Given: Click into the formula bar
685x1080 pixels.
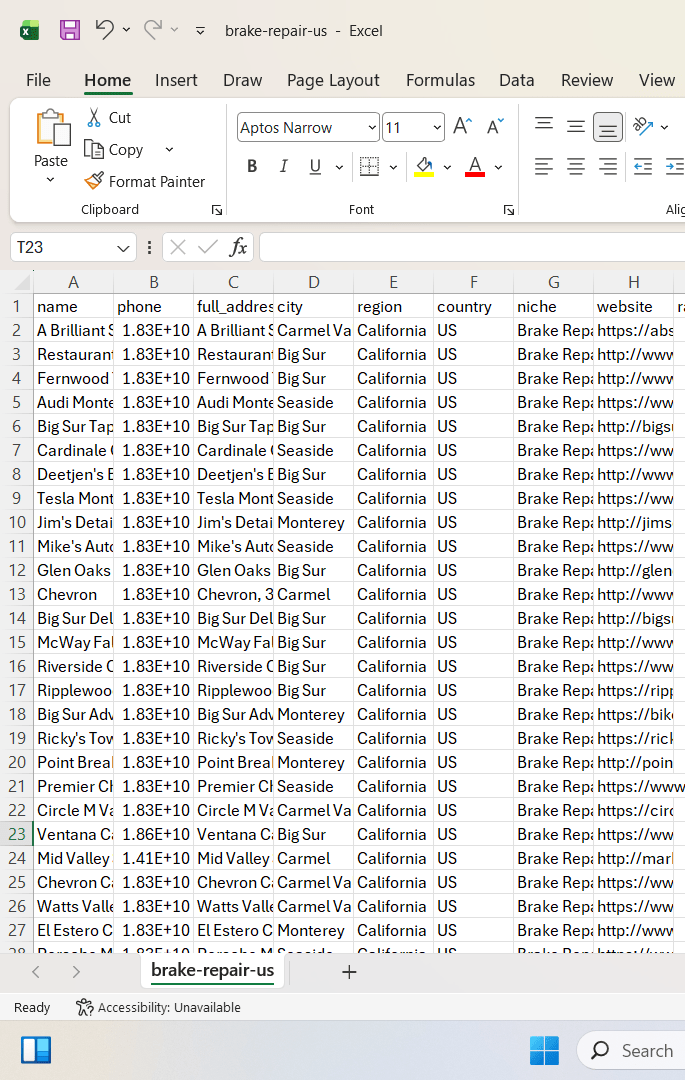Looking at the screenshot, I should point(472,247).
